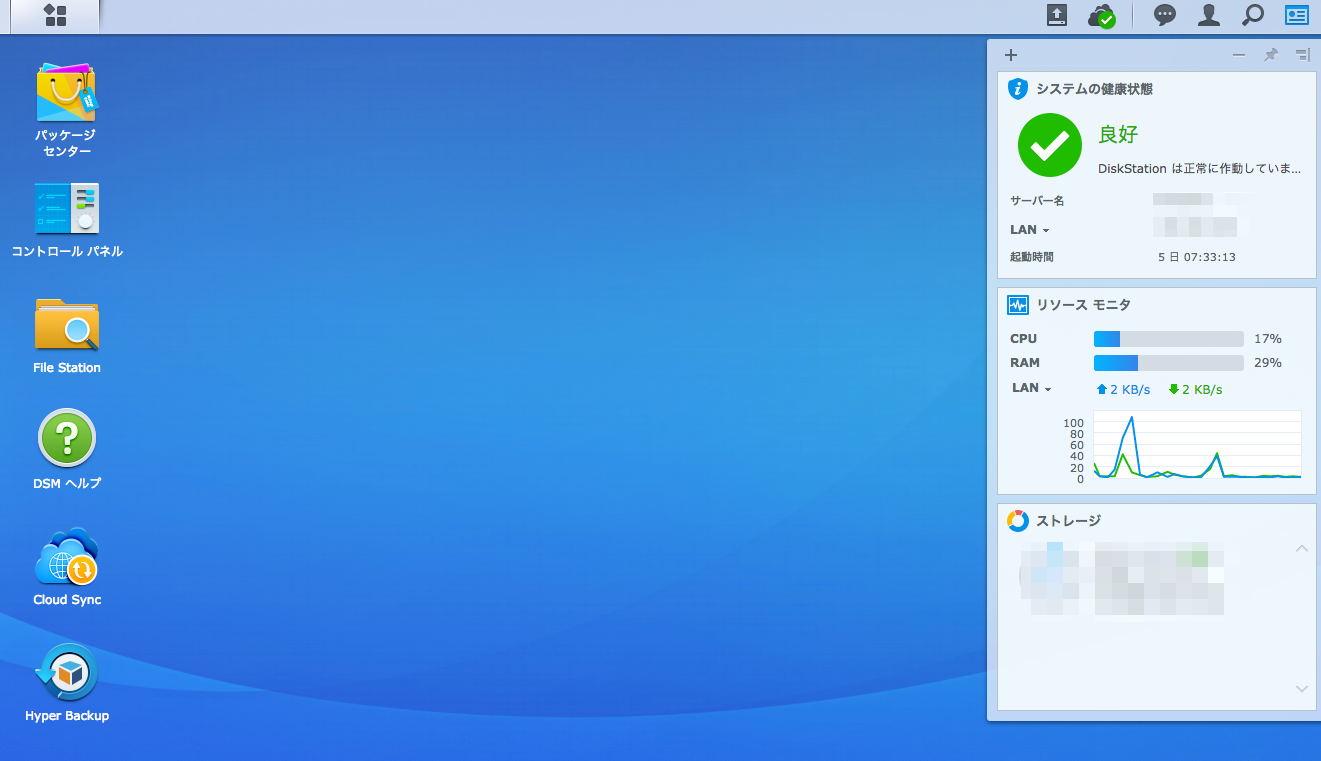This screenshot has height=761, width=1321.
Task: Toggle the widgets panel icon
Action: pyautogui.click(x=1297, y=15)
